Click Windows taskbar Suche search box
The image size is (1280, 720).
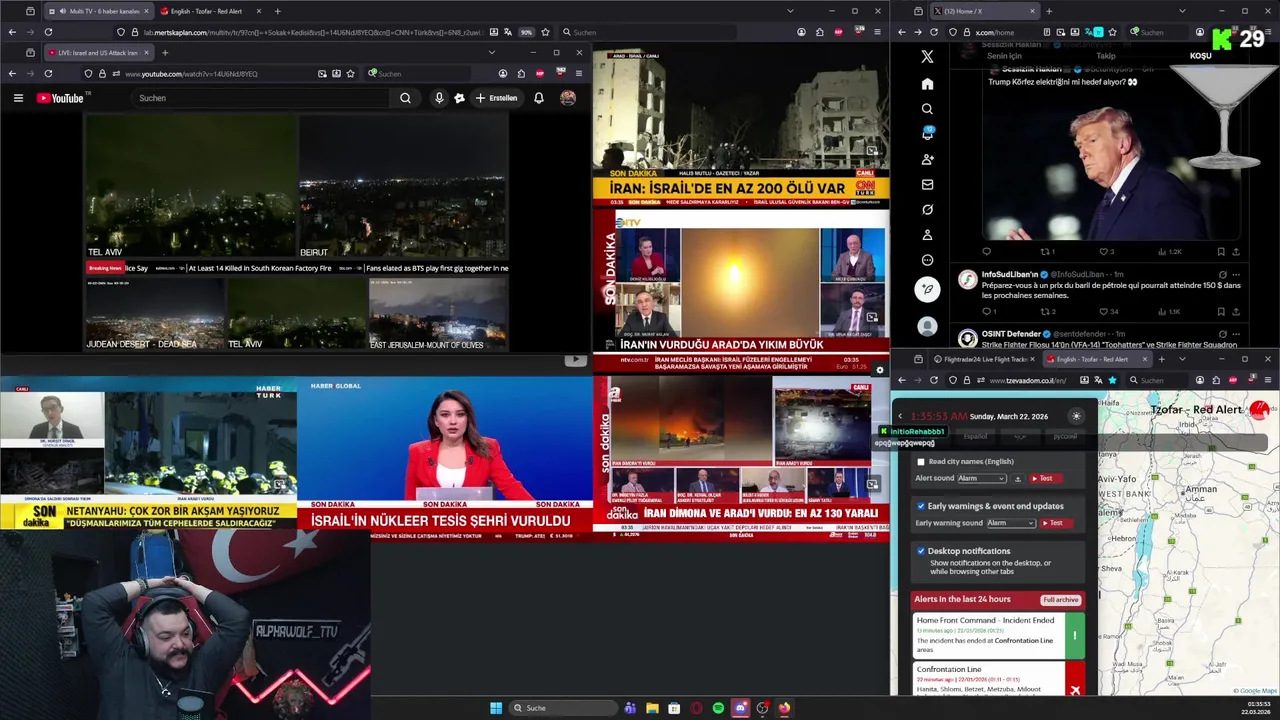563,708
